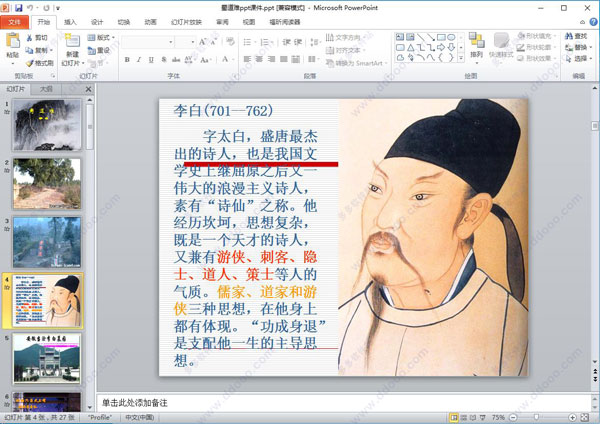This screenshot has height=424, width=600.
Task: Fit slide to current window
Action: [x=585, y=417]
